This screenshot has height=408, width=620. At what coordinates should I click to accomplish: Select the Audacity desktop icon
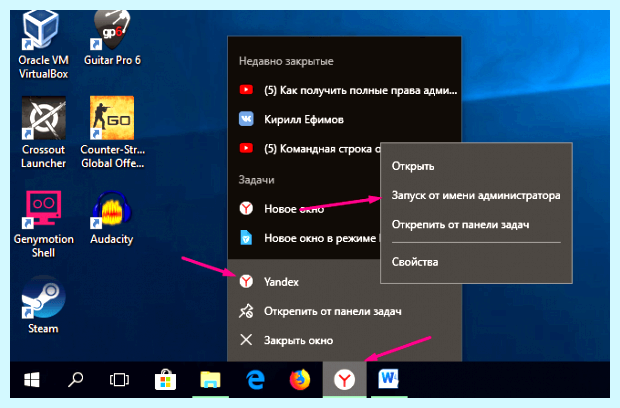[x=112, y=218]
